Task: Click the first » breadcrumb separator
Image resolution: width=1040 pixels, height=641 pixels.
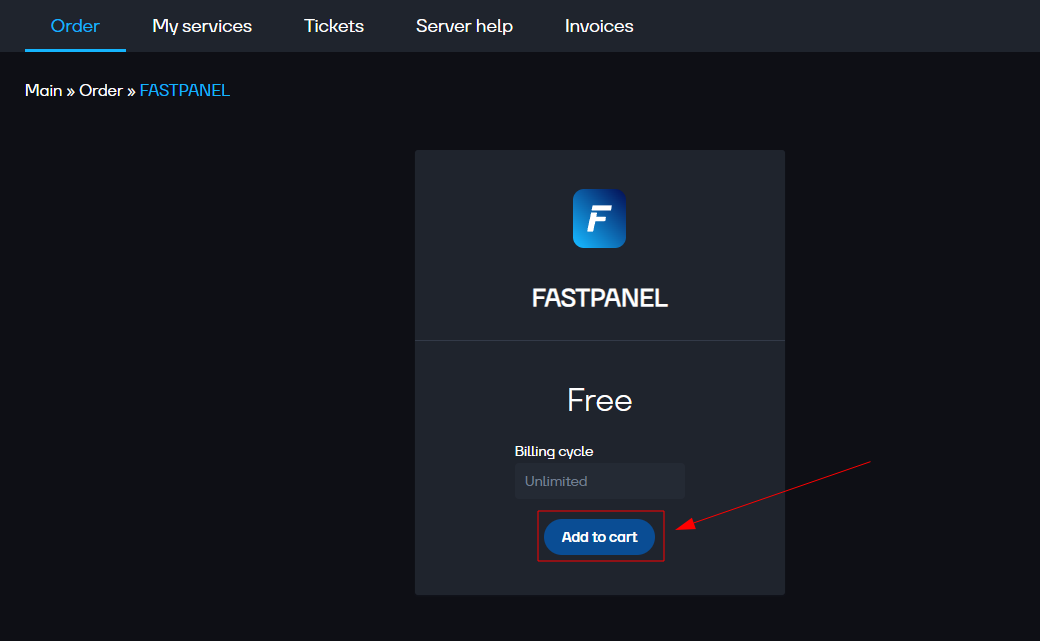Action: (71, 90)
